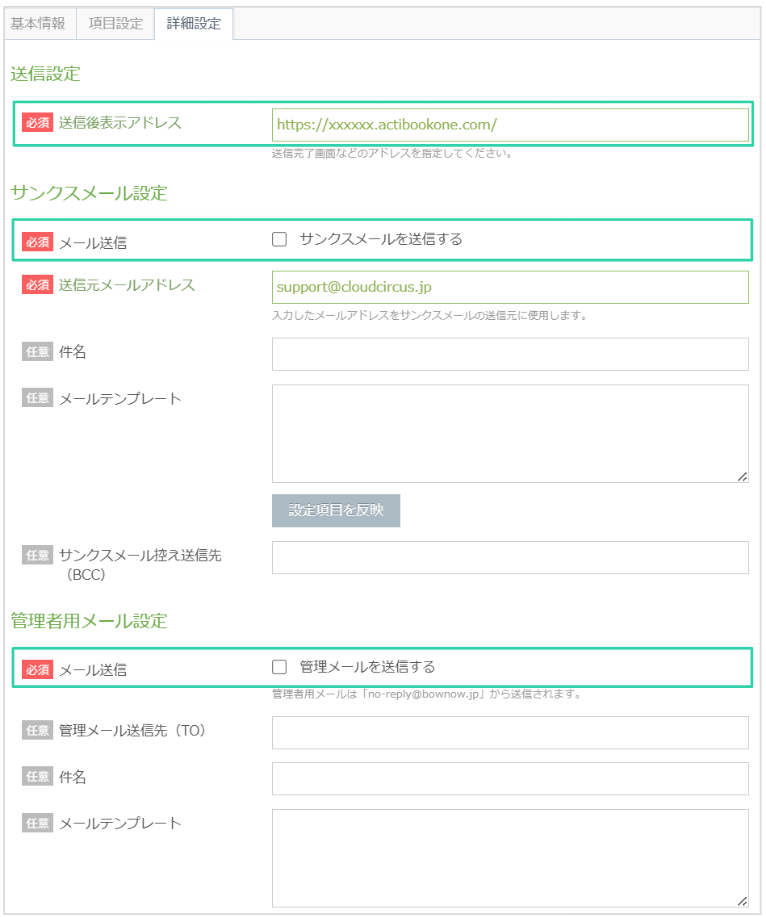766x917 pixels.
Task: Focus the 送信元メールアドレス input field
Action: point(510,287)
